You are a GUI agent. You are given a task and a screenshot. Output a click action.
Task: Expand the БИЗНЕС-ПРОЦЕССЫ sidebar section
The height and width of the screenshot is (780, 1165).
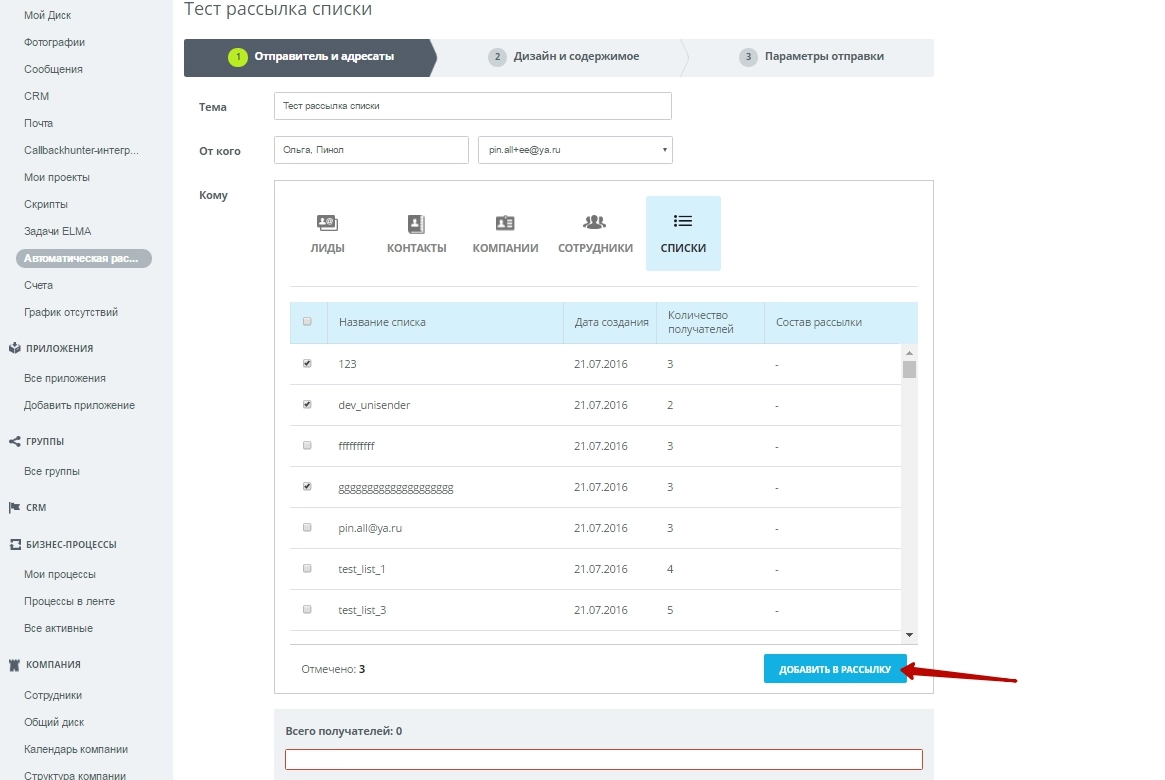tap(70, 545)
